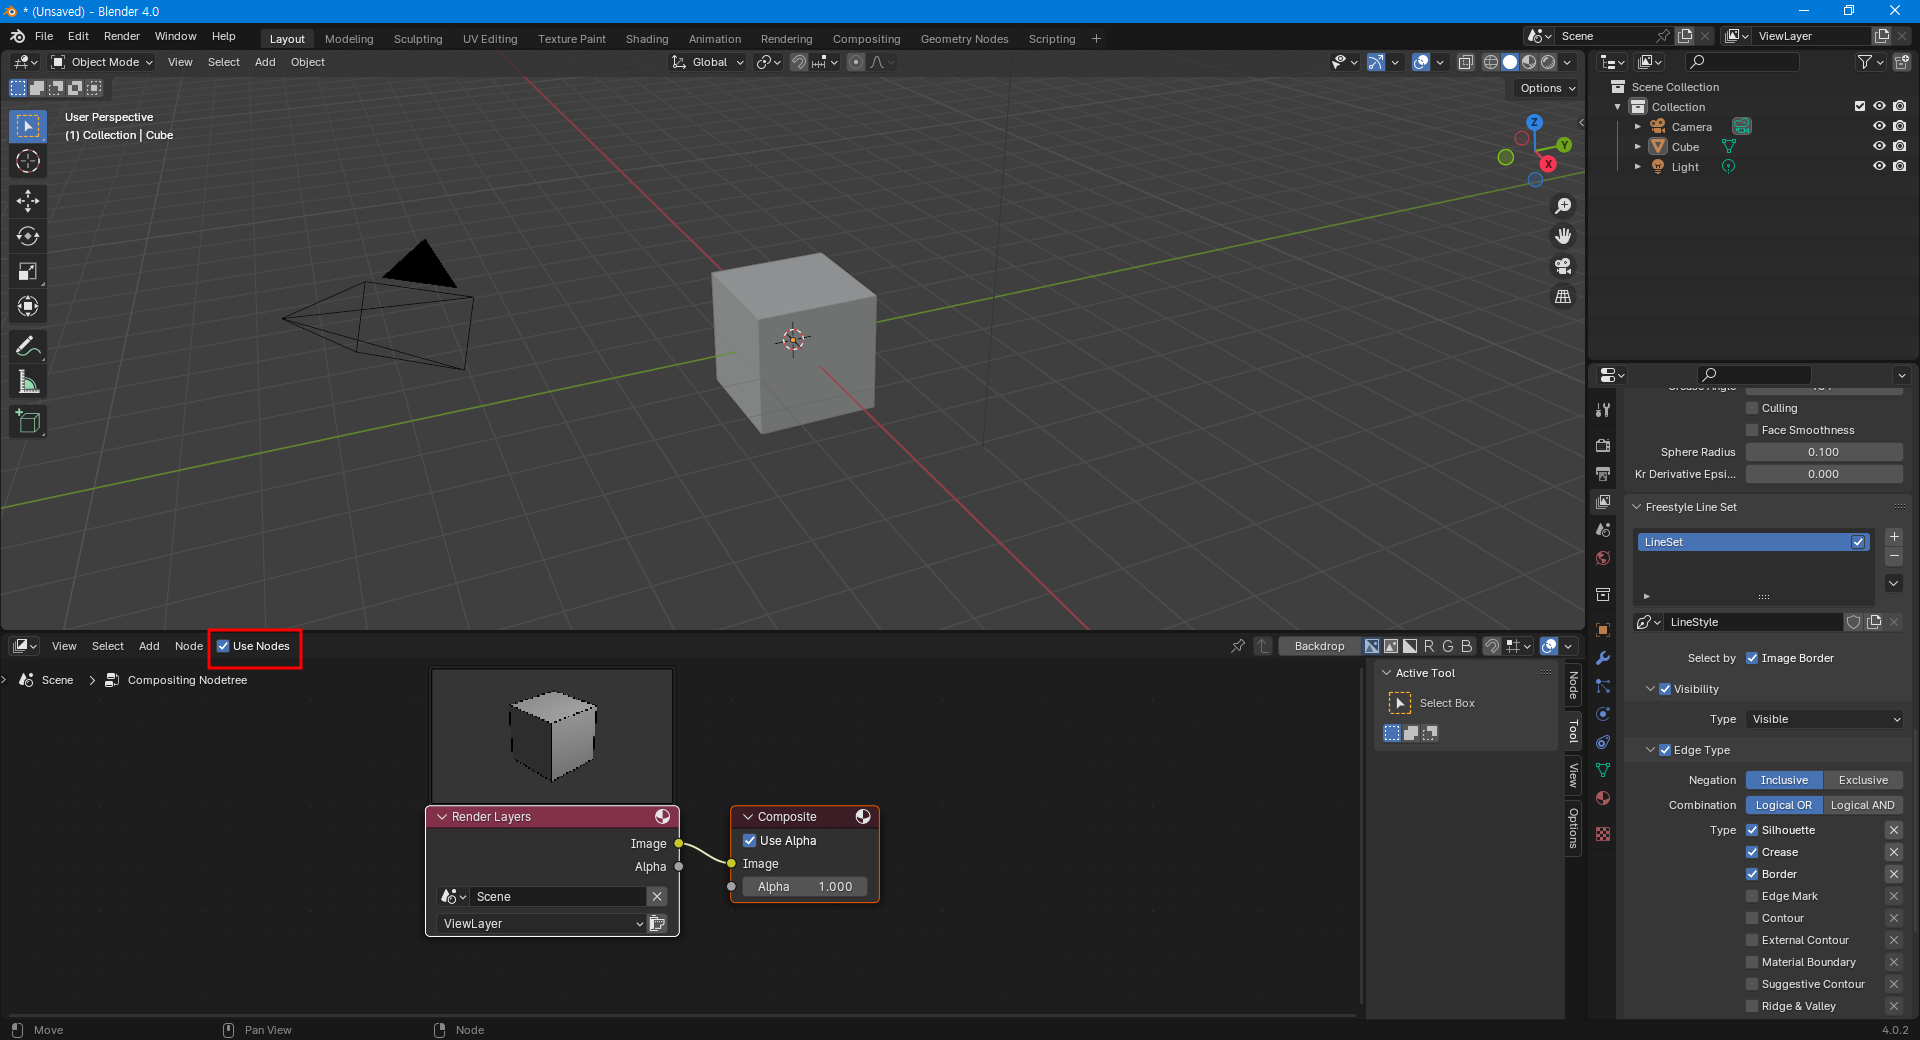Select the Add Cube tool

point(28,421)
